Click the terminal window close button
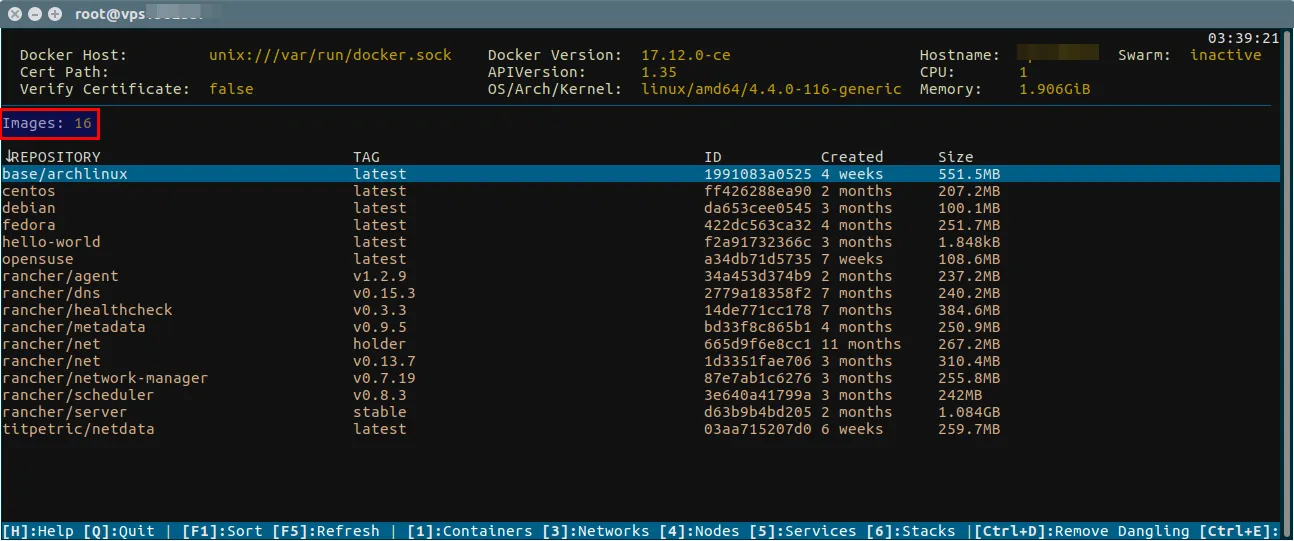 tap(15, 14)
